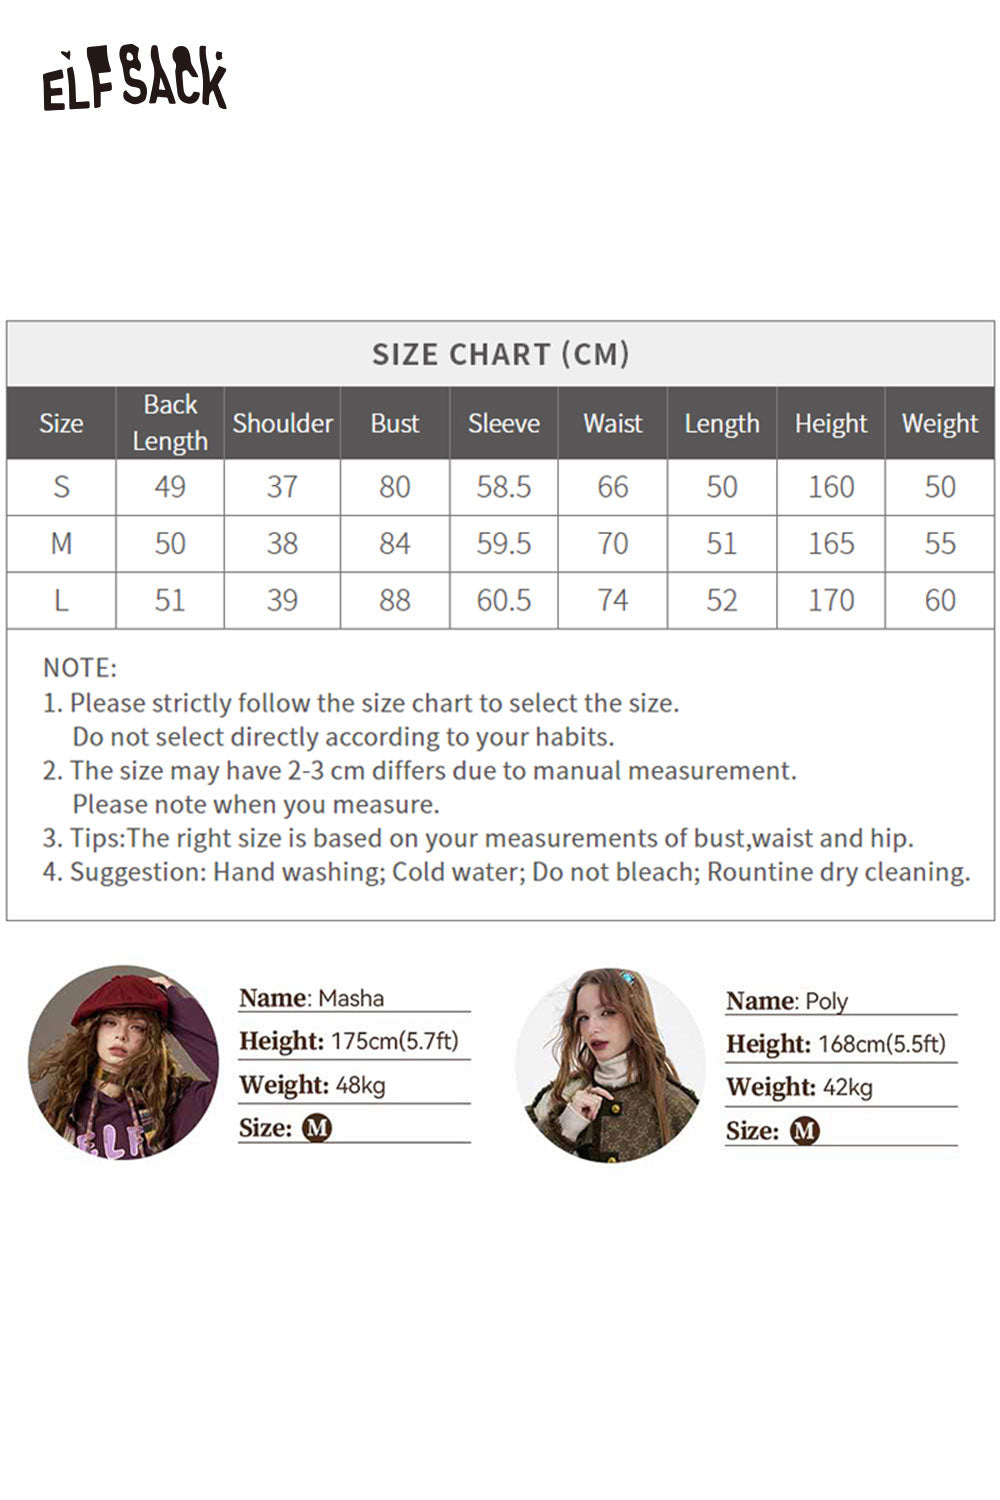Click the ELFSACK brand logo
Image resolution: width=1000 pixels, height=1500 pixels.
[135, 79]
